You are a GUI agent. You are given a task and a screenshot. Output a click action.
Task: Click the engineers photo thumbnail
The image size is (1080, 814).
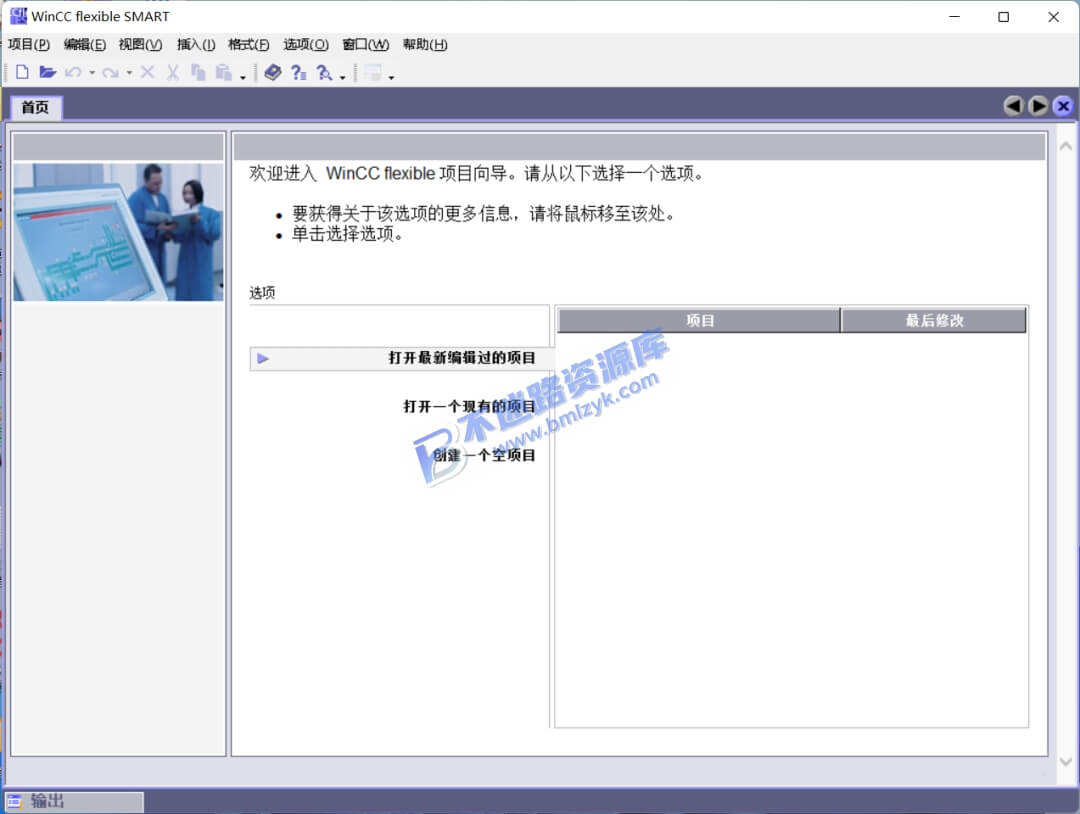[x=118, y=231]
